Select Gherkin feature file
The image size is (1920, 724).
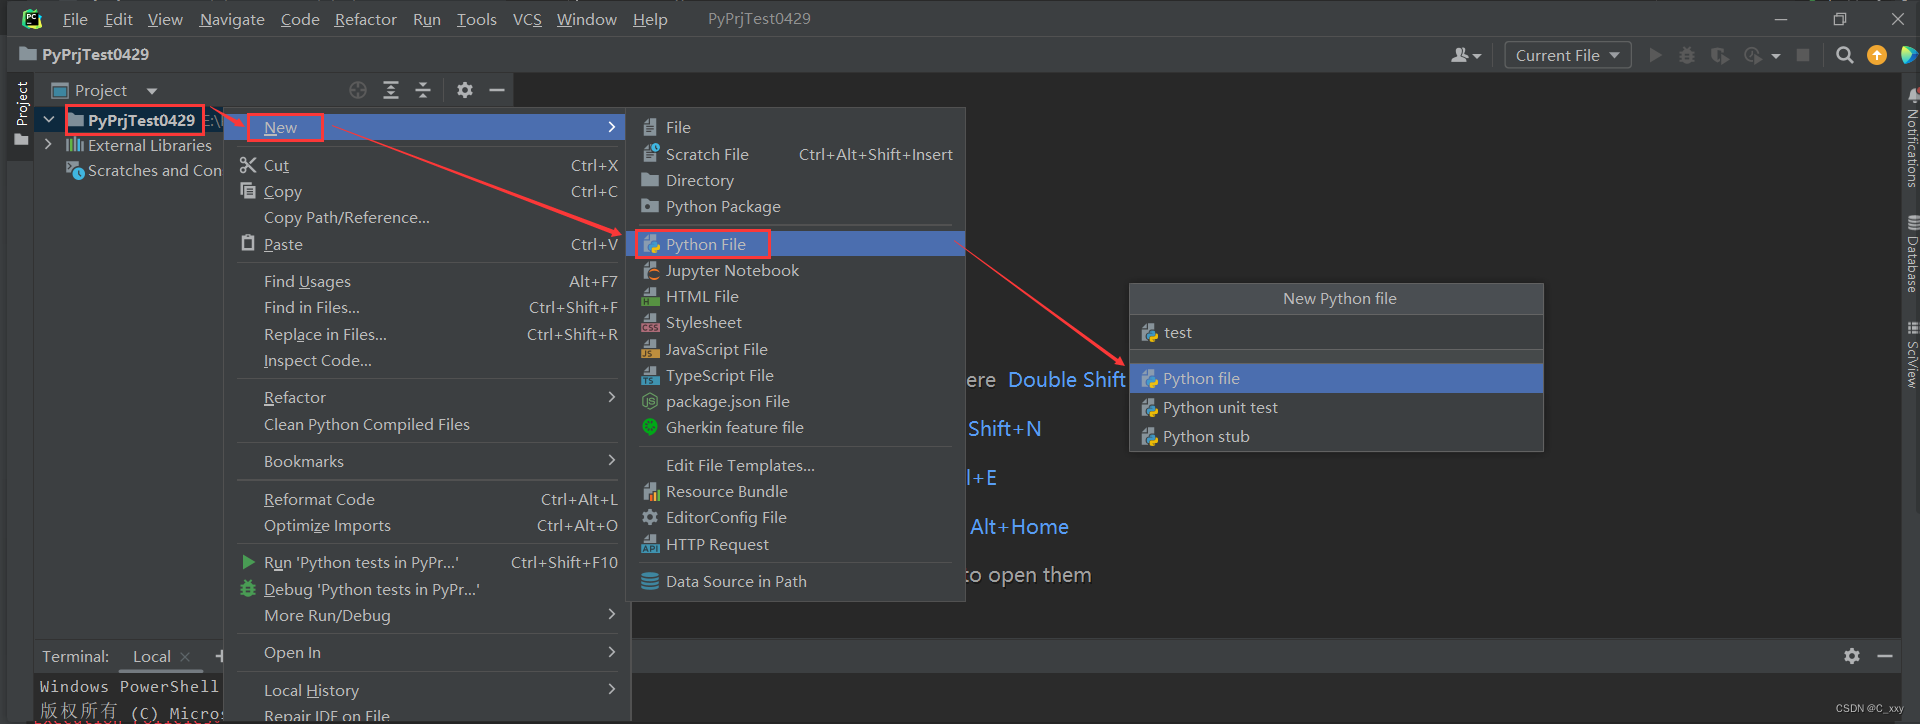796,428
